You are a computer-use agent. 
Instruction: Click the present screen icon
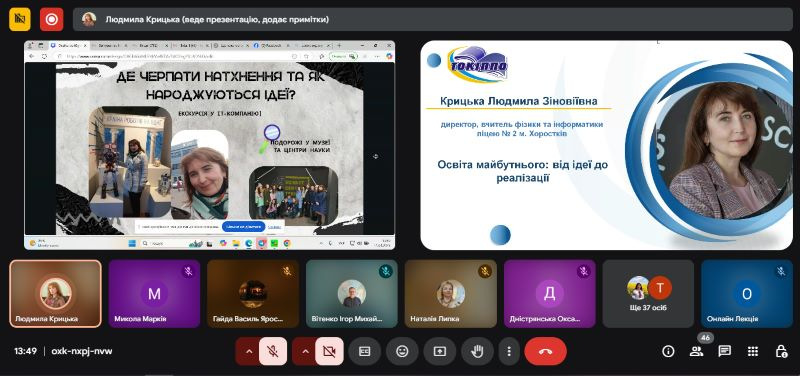[x=439, y=351]
